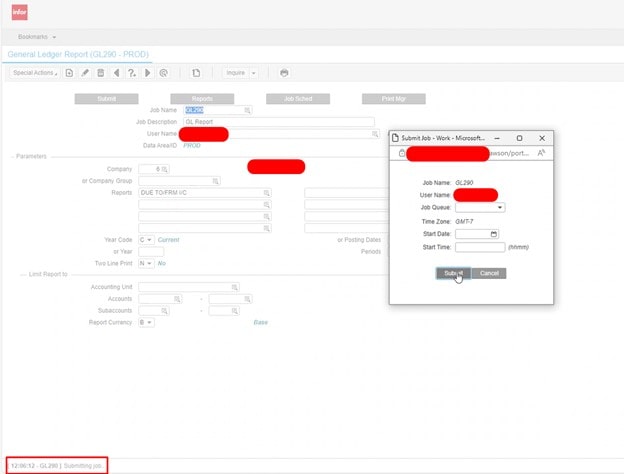This screenshot has width=624, height=474.
Task: Maximize the Submit Job window
Action: tap(519, 138)
